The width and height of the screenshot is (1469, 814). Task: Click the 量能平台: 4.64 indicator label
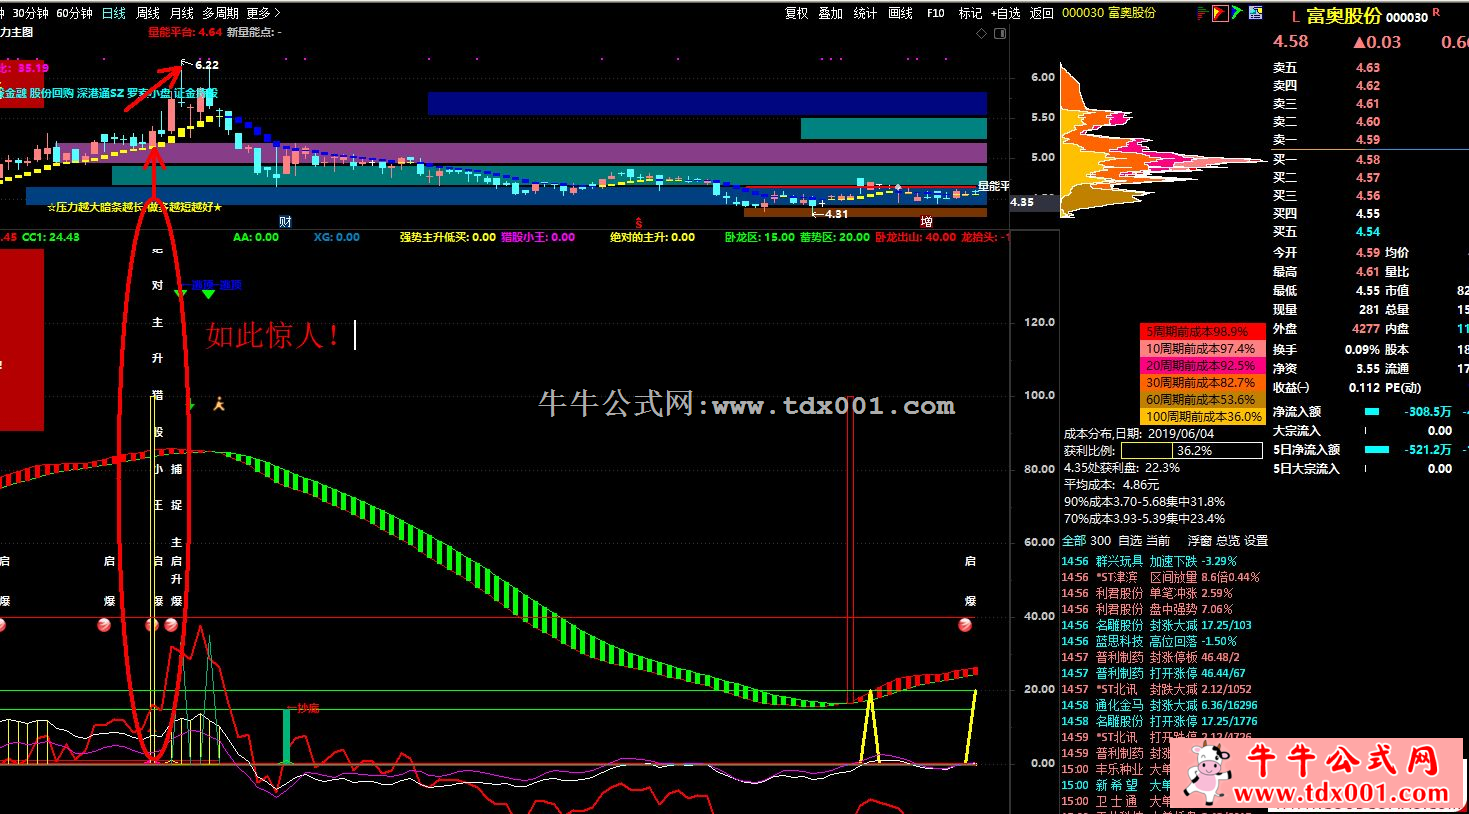(185, 32)
